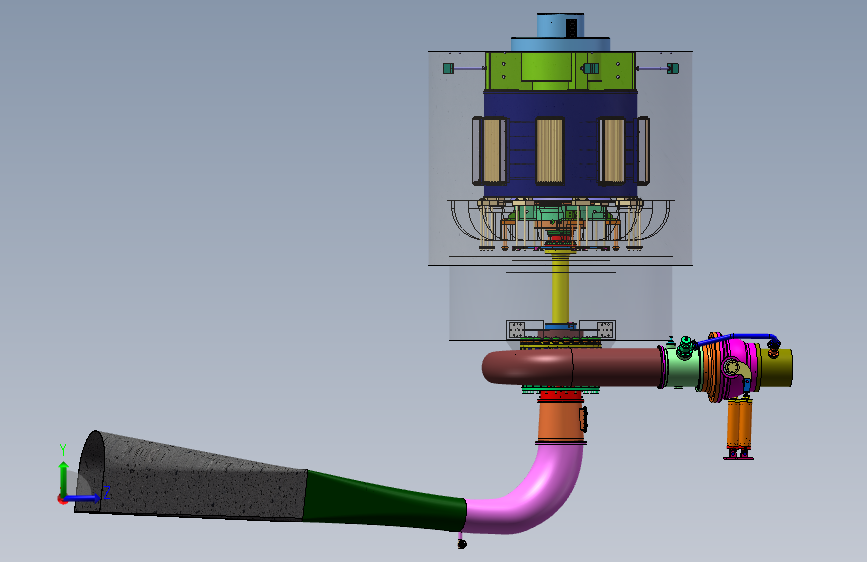
Task: Select the teal device left of upper bracket
Action: [448, 69]
